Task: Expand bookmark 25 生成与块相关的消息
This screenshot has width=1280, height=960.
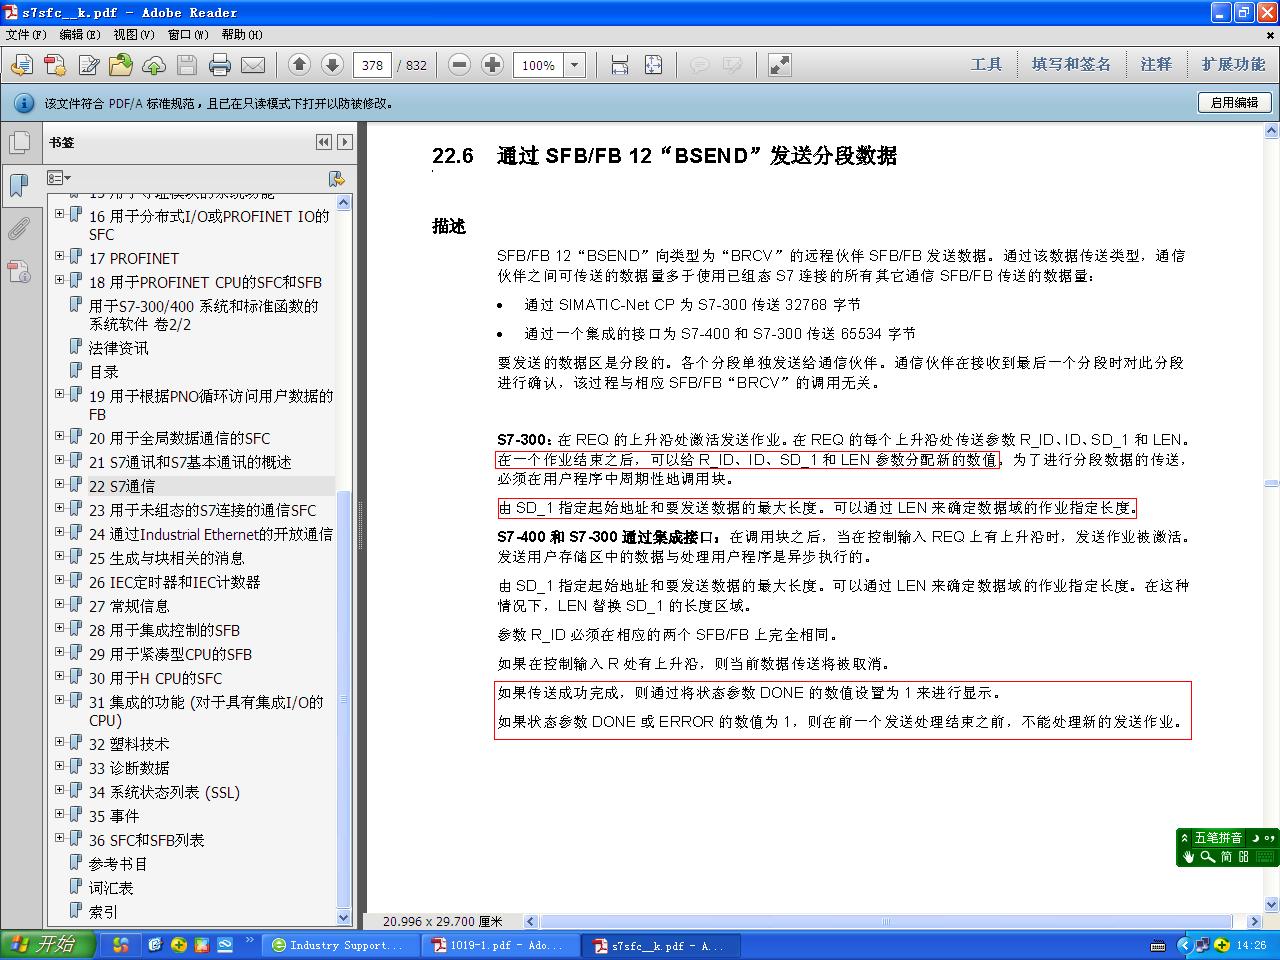Action: [x=59, y=557]
